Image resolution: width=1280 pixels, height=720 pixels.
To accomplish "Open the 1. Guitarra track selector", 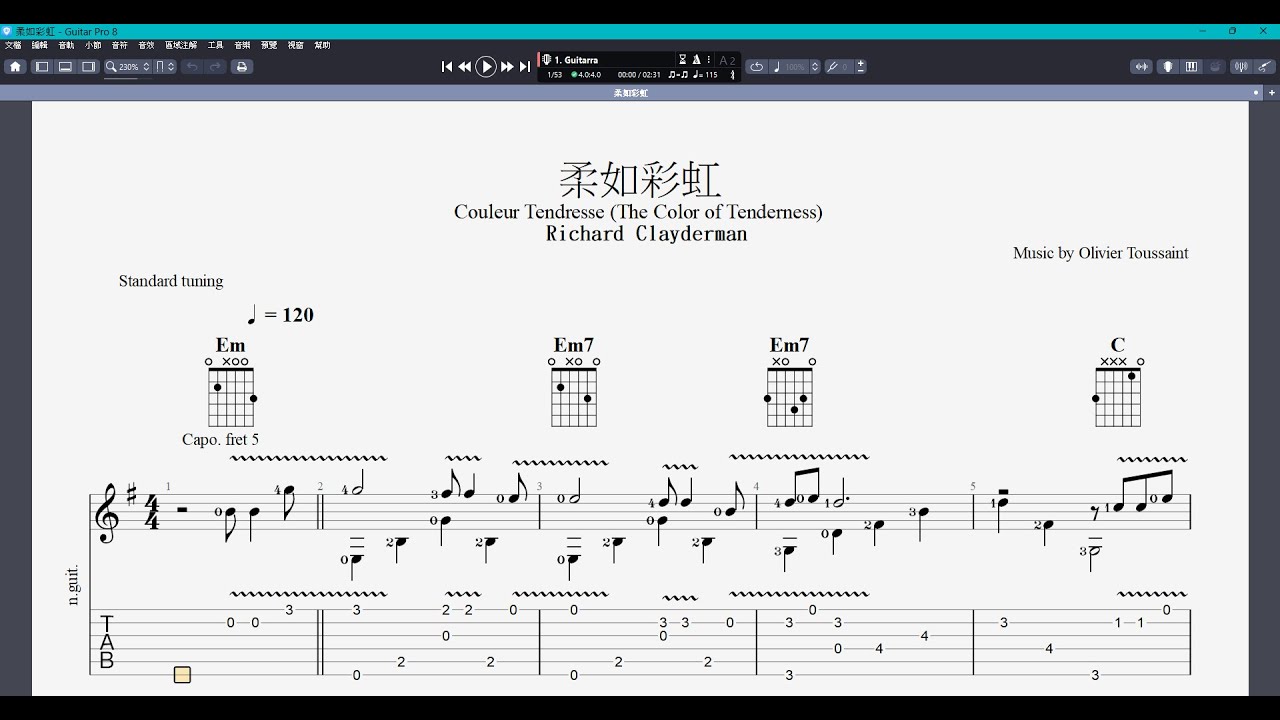I will tap(608, 60).
